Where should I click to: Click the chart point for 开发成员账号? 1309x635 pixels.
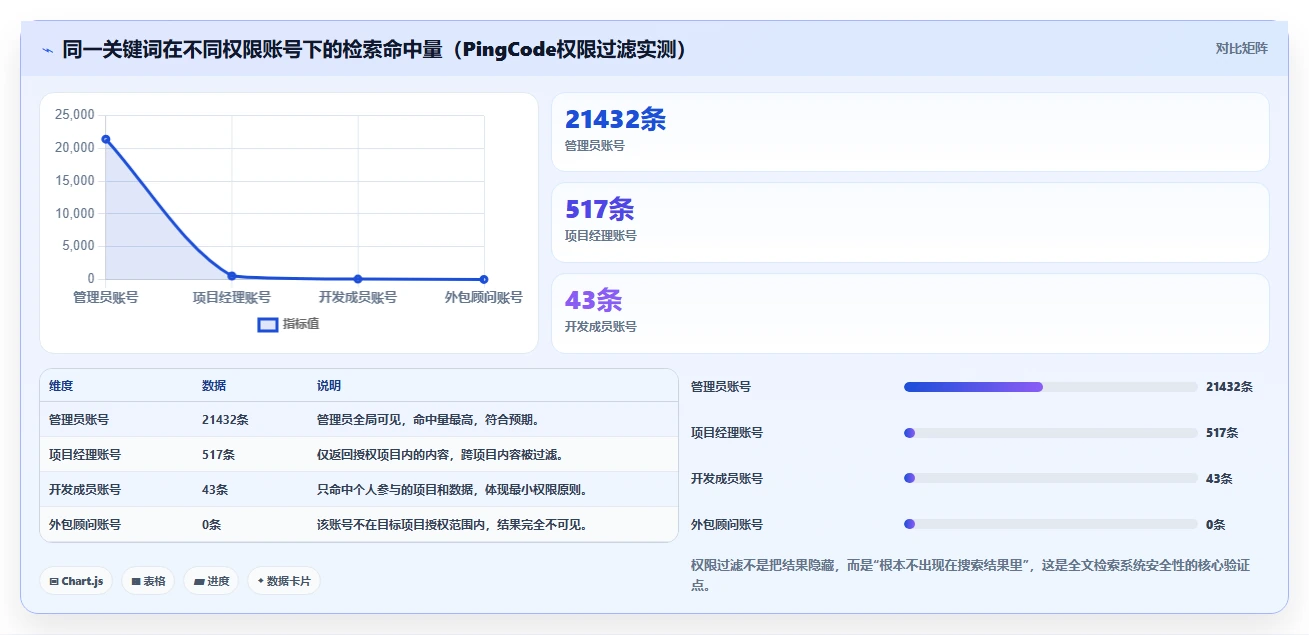(x=358, y=279)
